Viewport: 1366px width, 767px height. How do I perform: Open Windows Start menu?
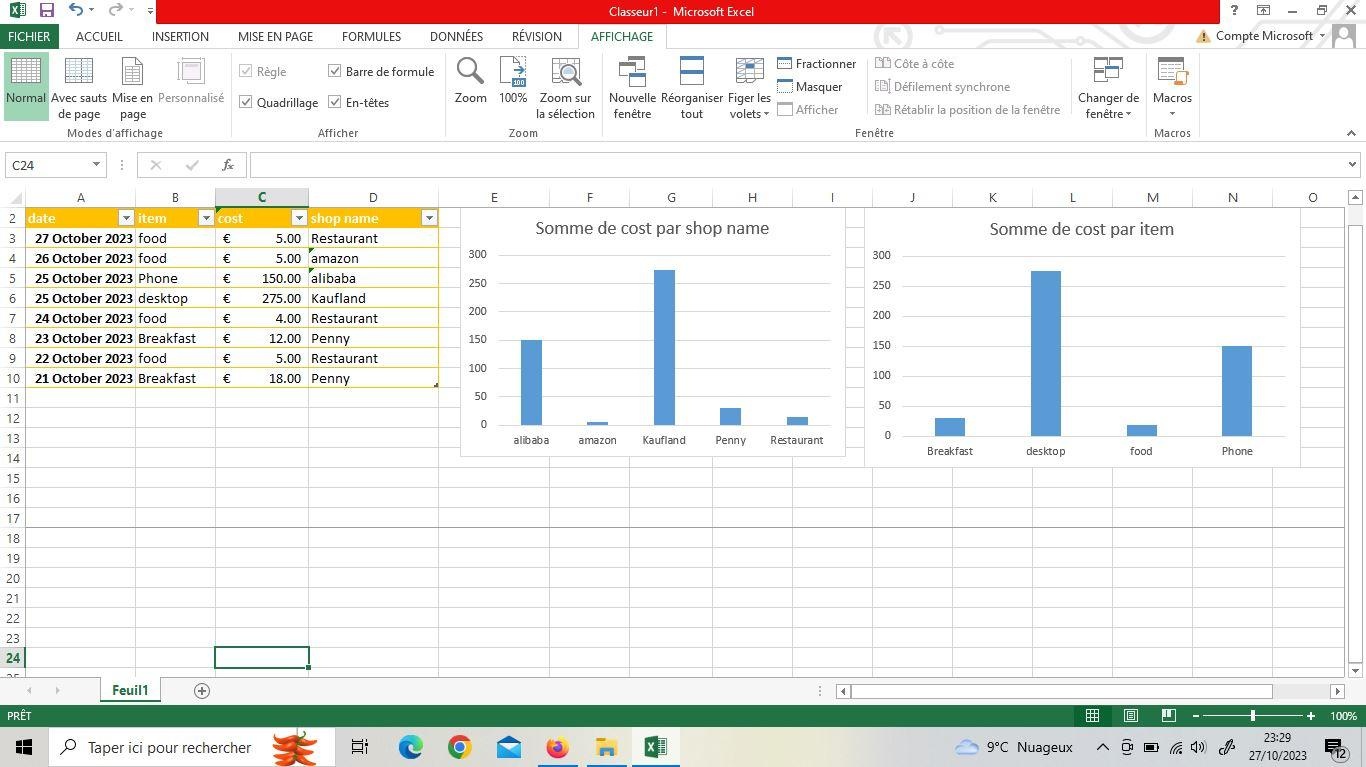click(x=23, y=747)
